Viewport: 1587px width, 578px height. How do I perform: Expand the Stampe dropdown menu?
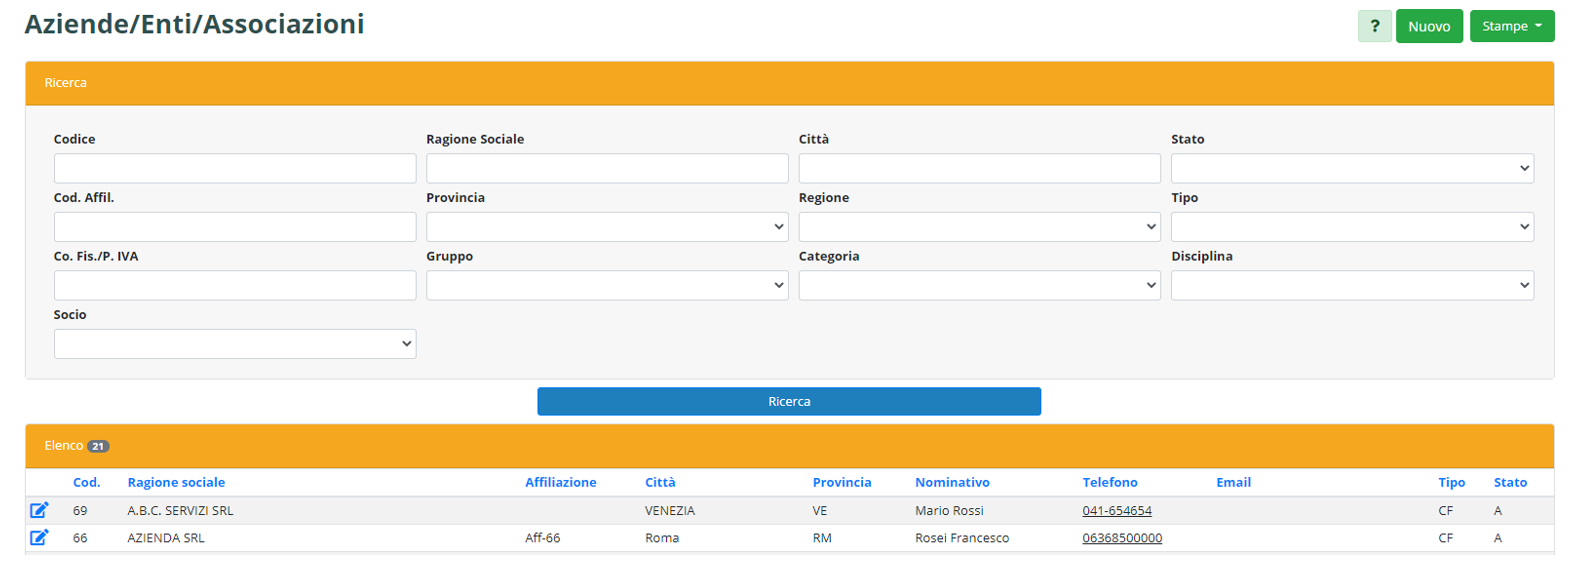pos(1511,26)
